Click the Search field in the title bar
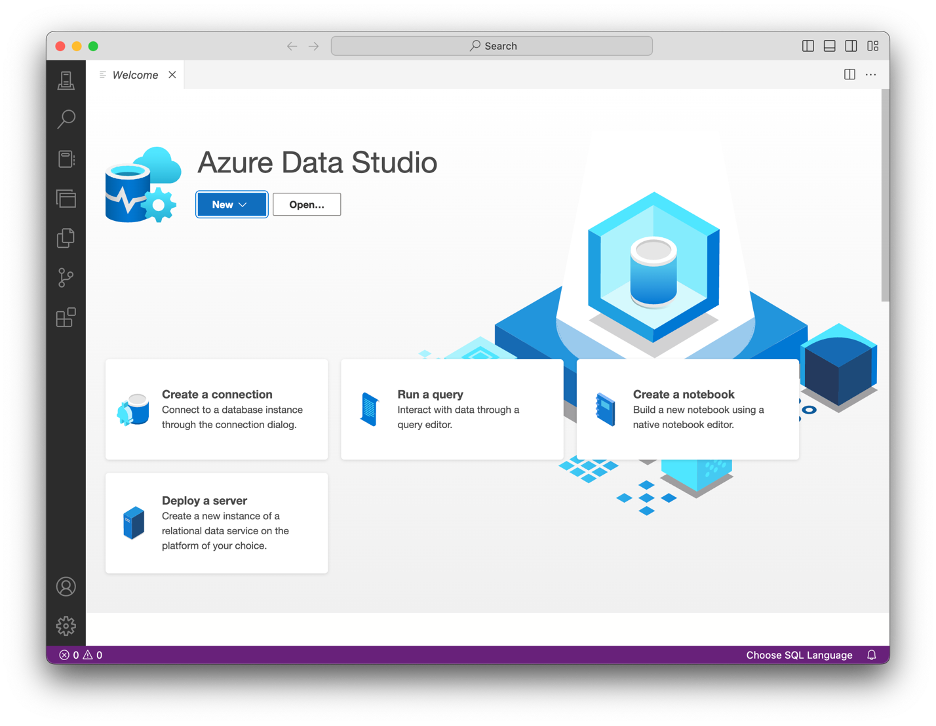This screenshot has height=726, width=936. (x=491, y=45)
